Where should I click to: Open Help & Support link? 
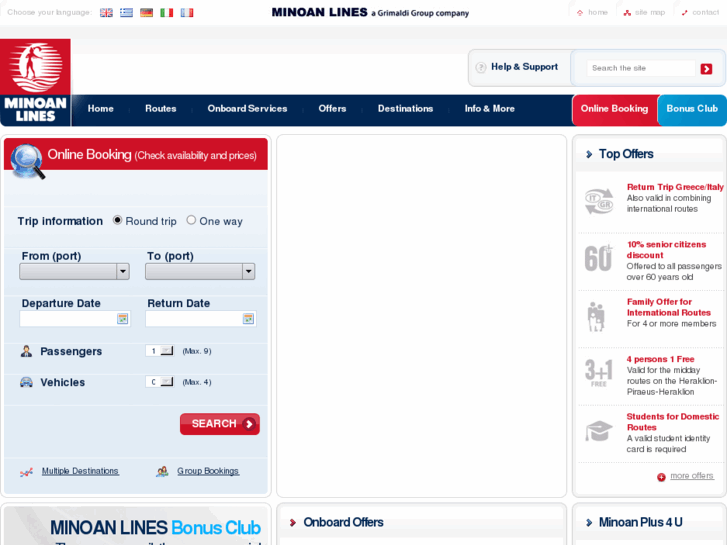524,67
